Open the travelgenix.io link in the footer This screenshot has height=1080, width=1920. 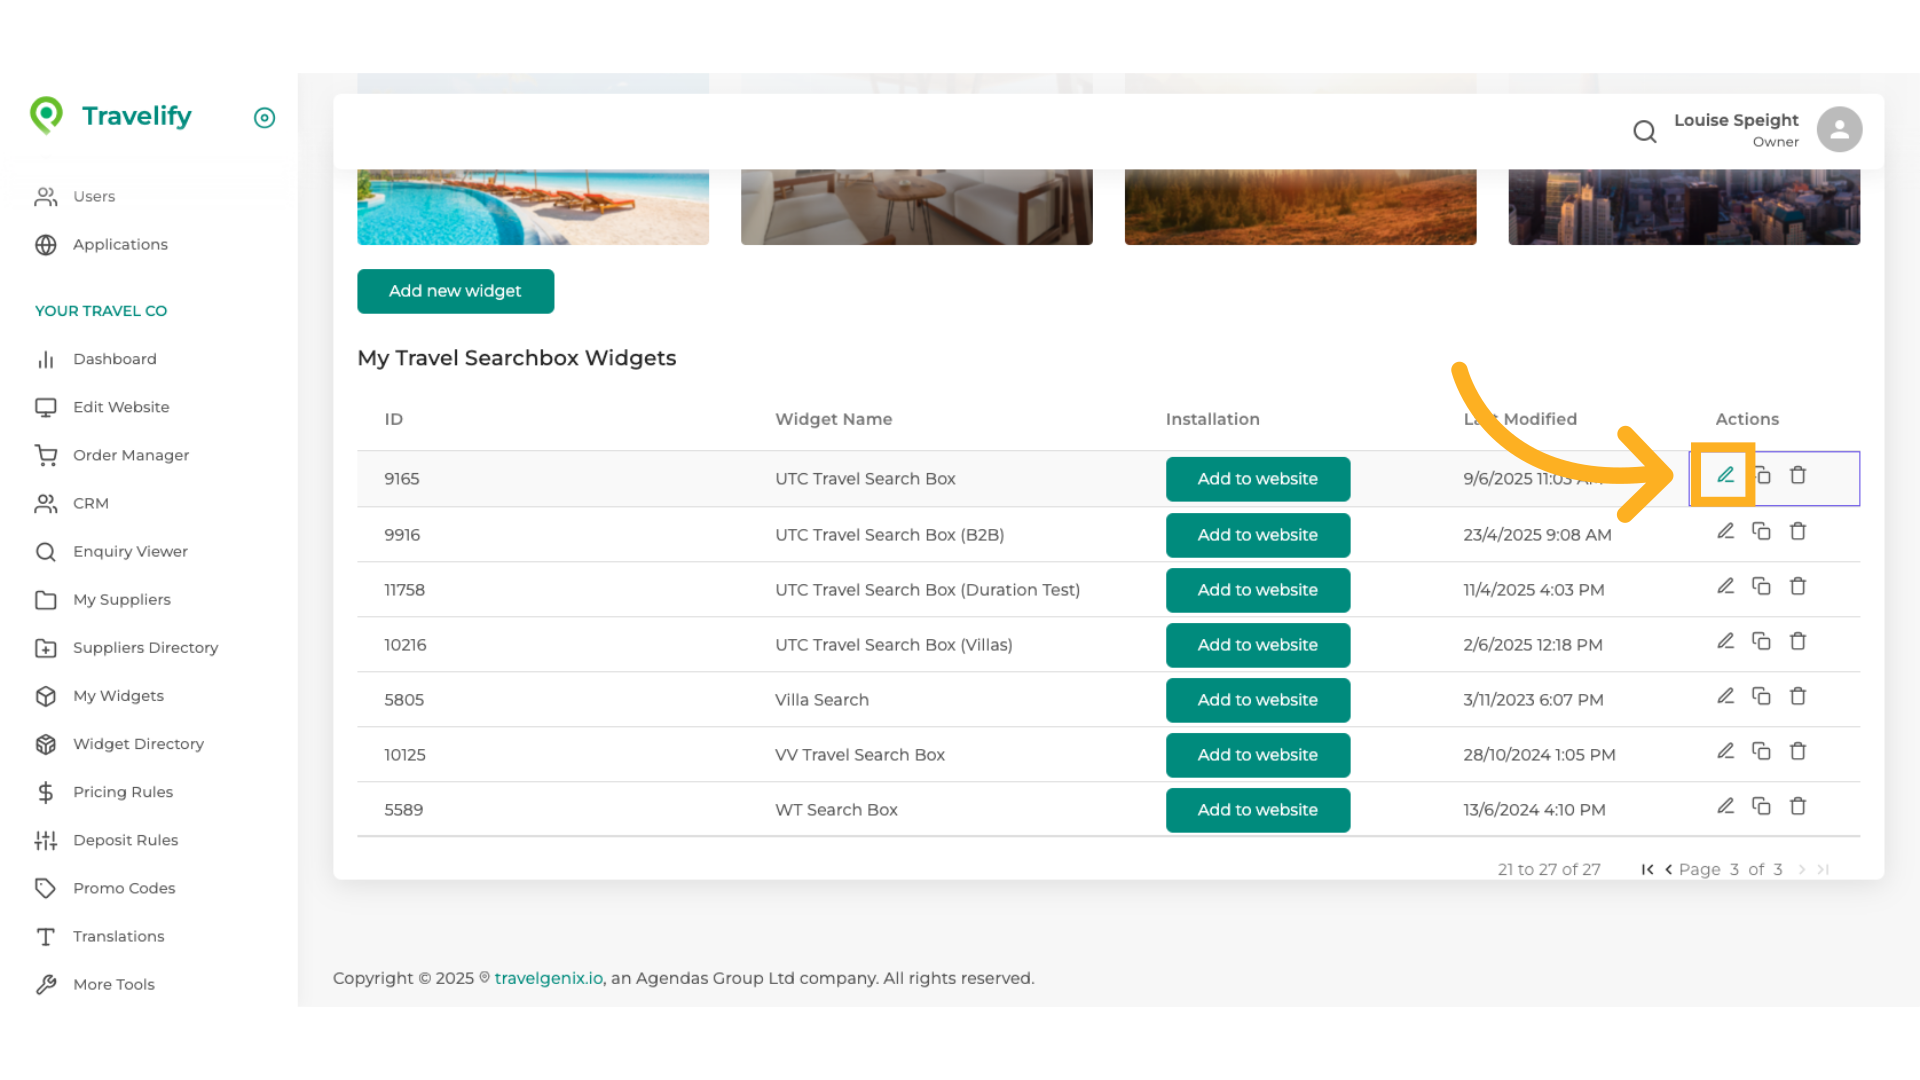click(547, 978)
